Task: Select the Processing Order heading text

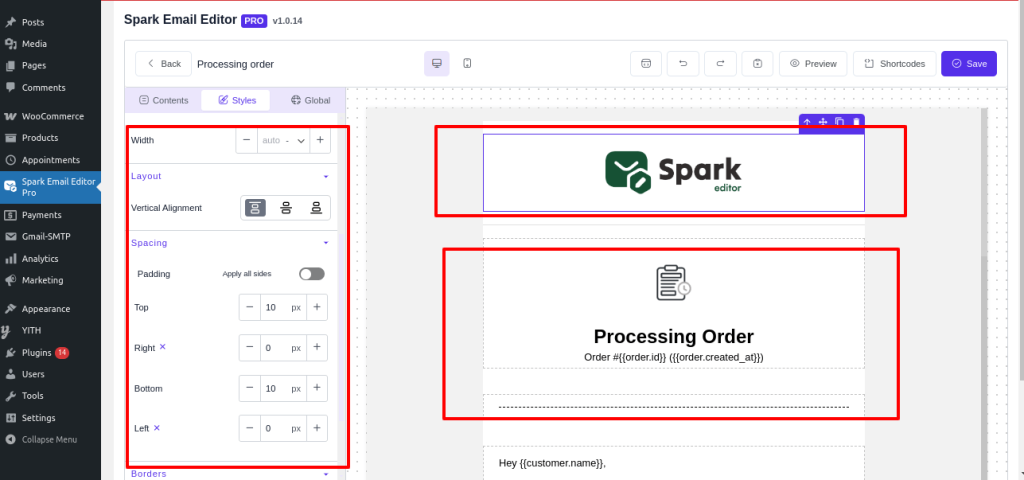Action: tap(673, 336)
